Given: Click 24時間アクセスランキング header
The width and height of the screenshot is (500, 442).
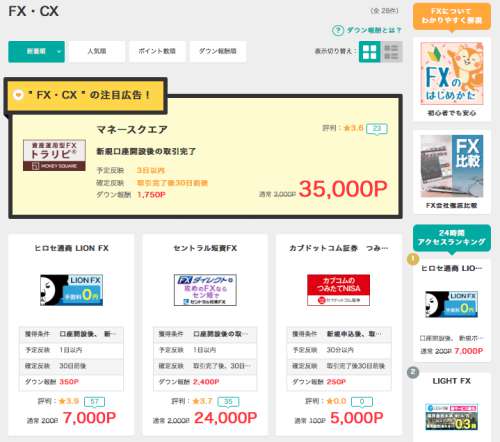Looking at the screenshot, I should pyautogui.click(x=452, y=238).
